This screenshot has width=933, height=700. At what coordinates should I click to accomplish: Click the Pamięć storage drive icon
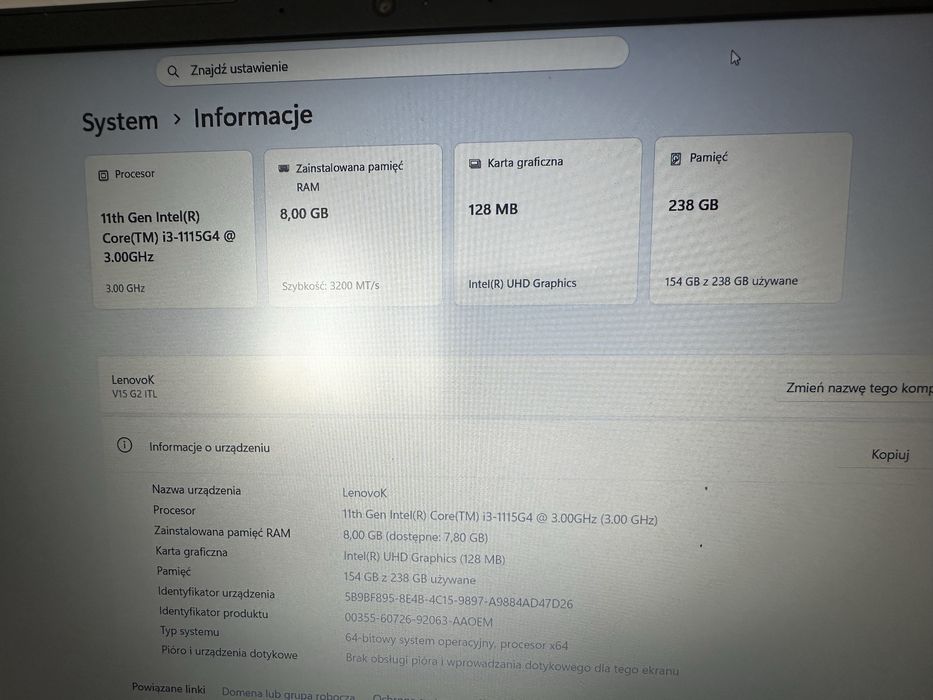pos(676,159)
